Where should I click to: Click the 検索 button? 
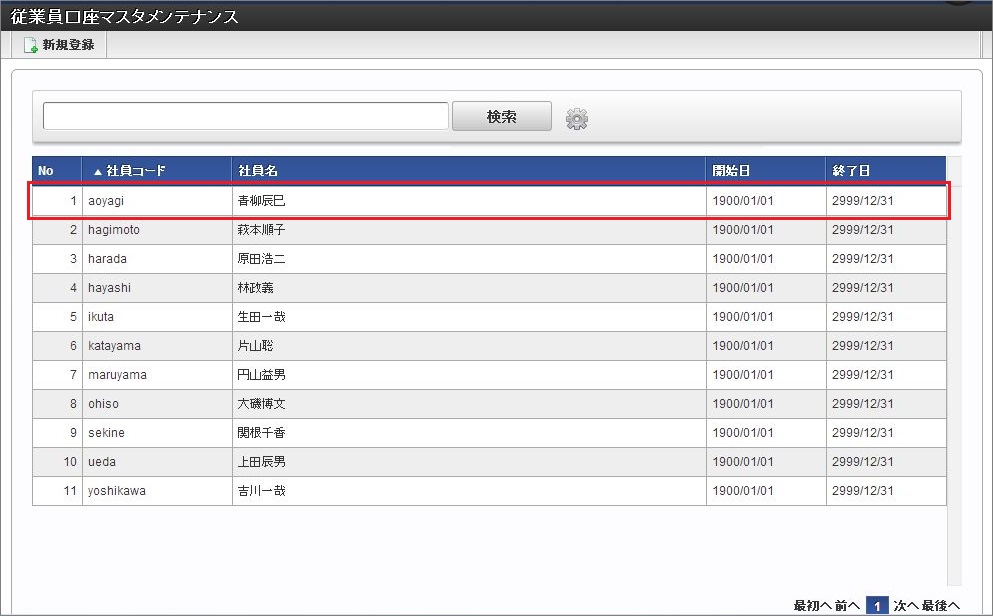pyautogui.click(x=502, y=116)
